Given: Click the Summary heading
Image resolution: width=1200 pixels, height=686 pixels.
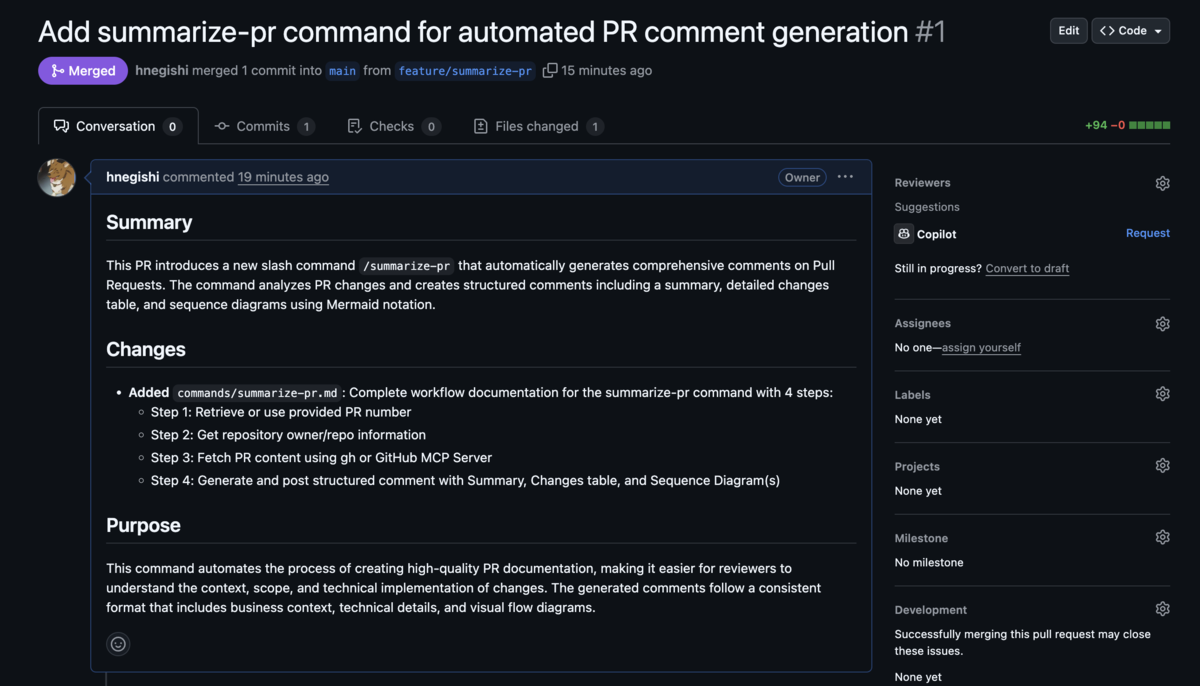Looking at the screenshot, I should tap(149, 222).
